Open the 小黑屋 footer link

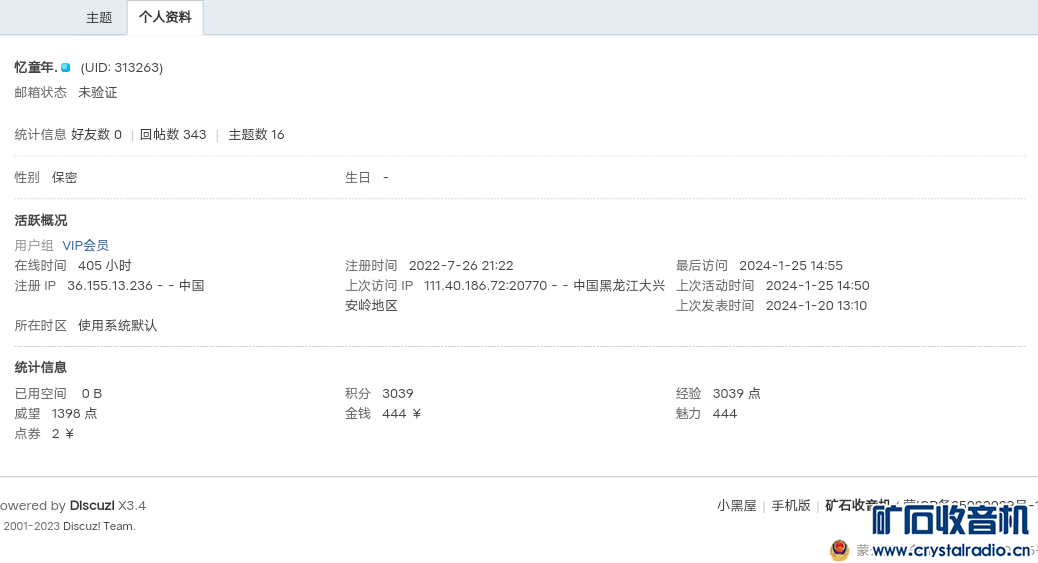pyautogui.click(x=736, y=506)
